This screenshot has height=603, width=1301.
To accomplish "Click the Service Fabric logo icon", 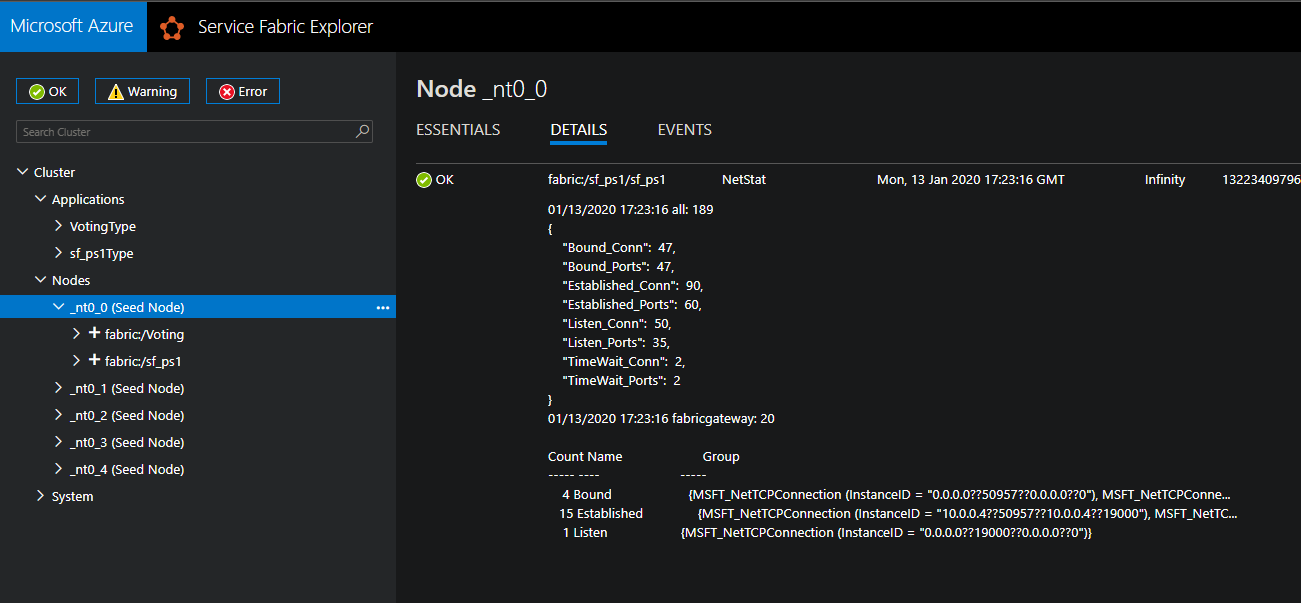I will pos(172,27).
